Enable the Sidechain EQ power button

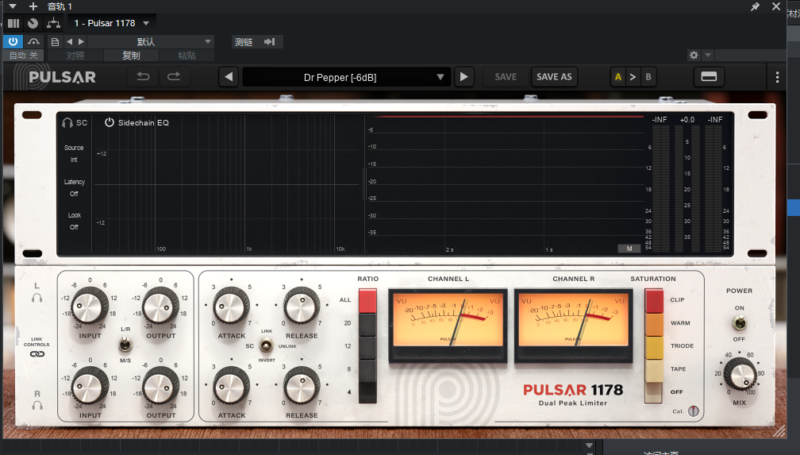click(108, 123)
